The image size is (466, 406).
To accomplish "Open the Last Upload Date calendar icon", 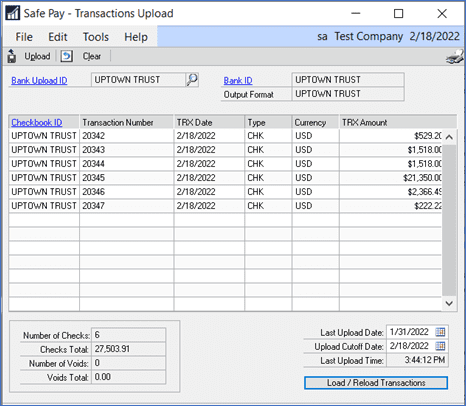I will point(440,332).
